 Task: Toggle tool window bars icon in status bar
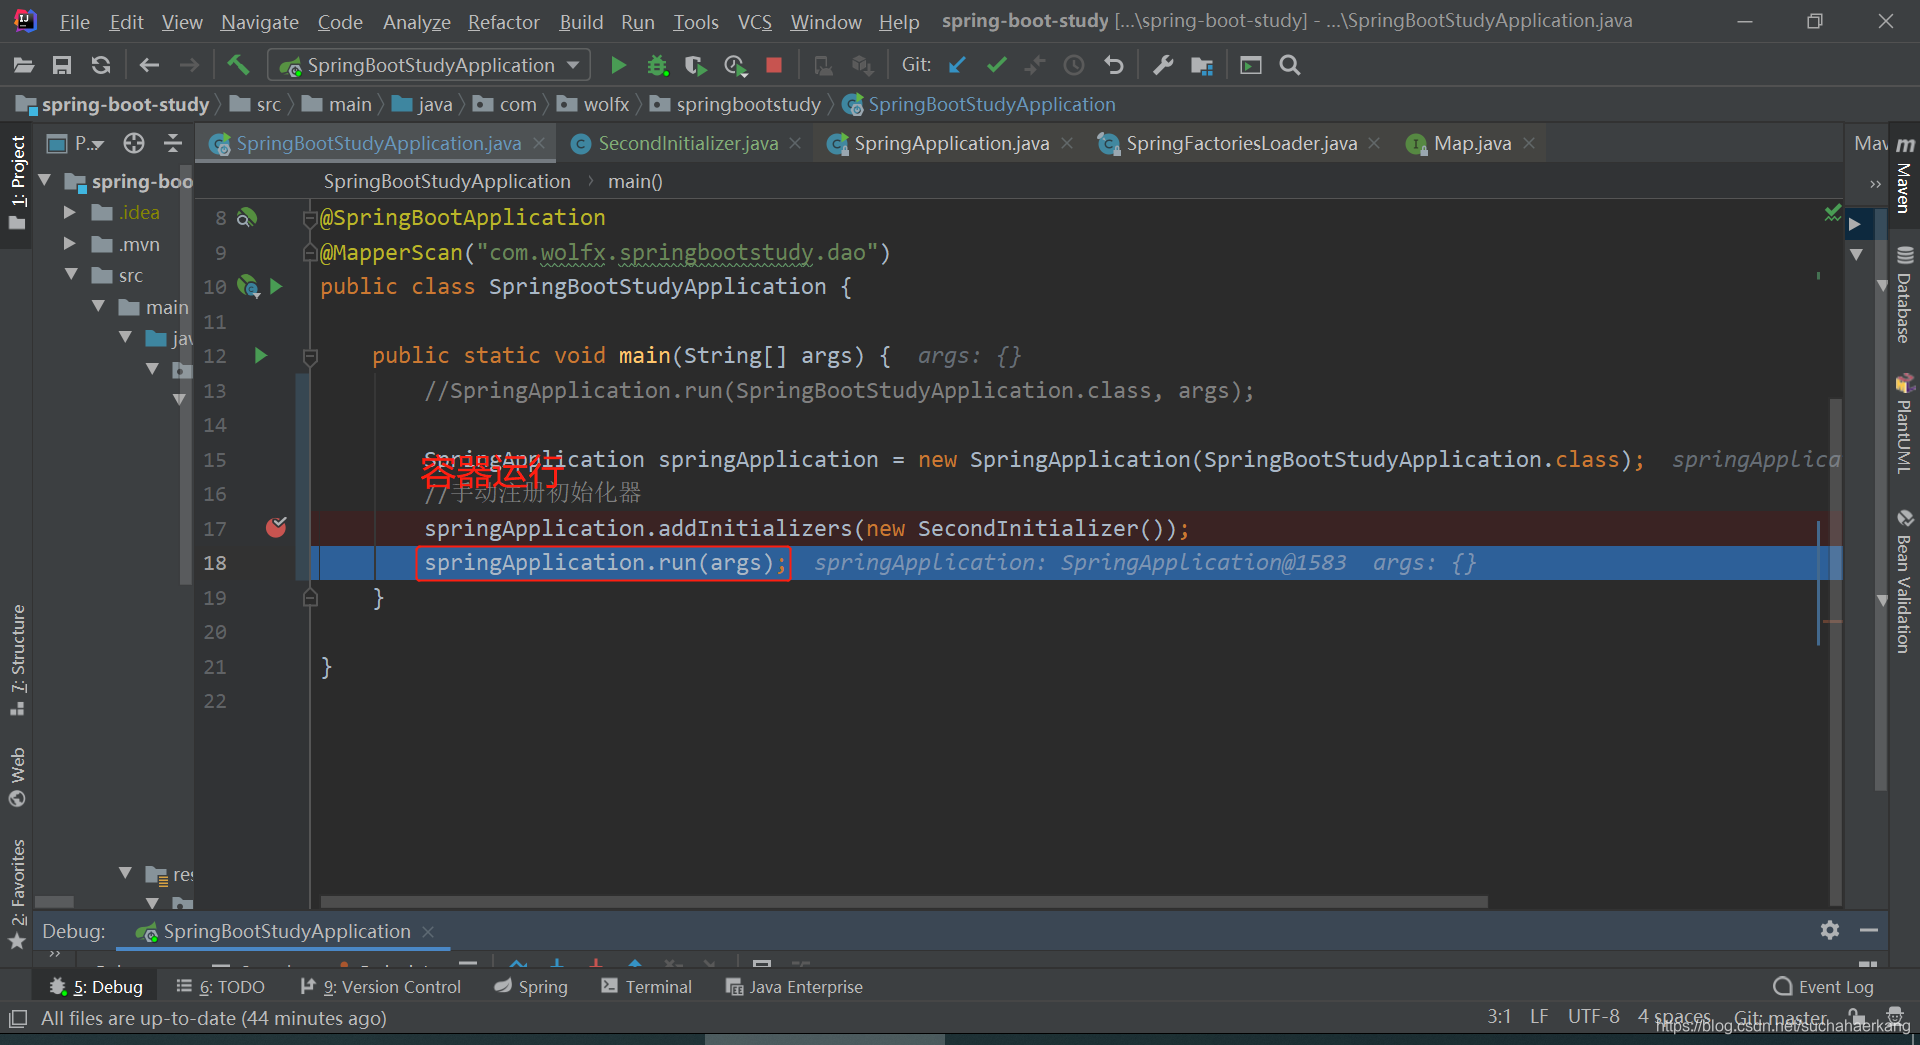coord(18,1018)
